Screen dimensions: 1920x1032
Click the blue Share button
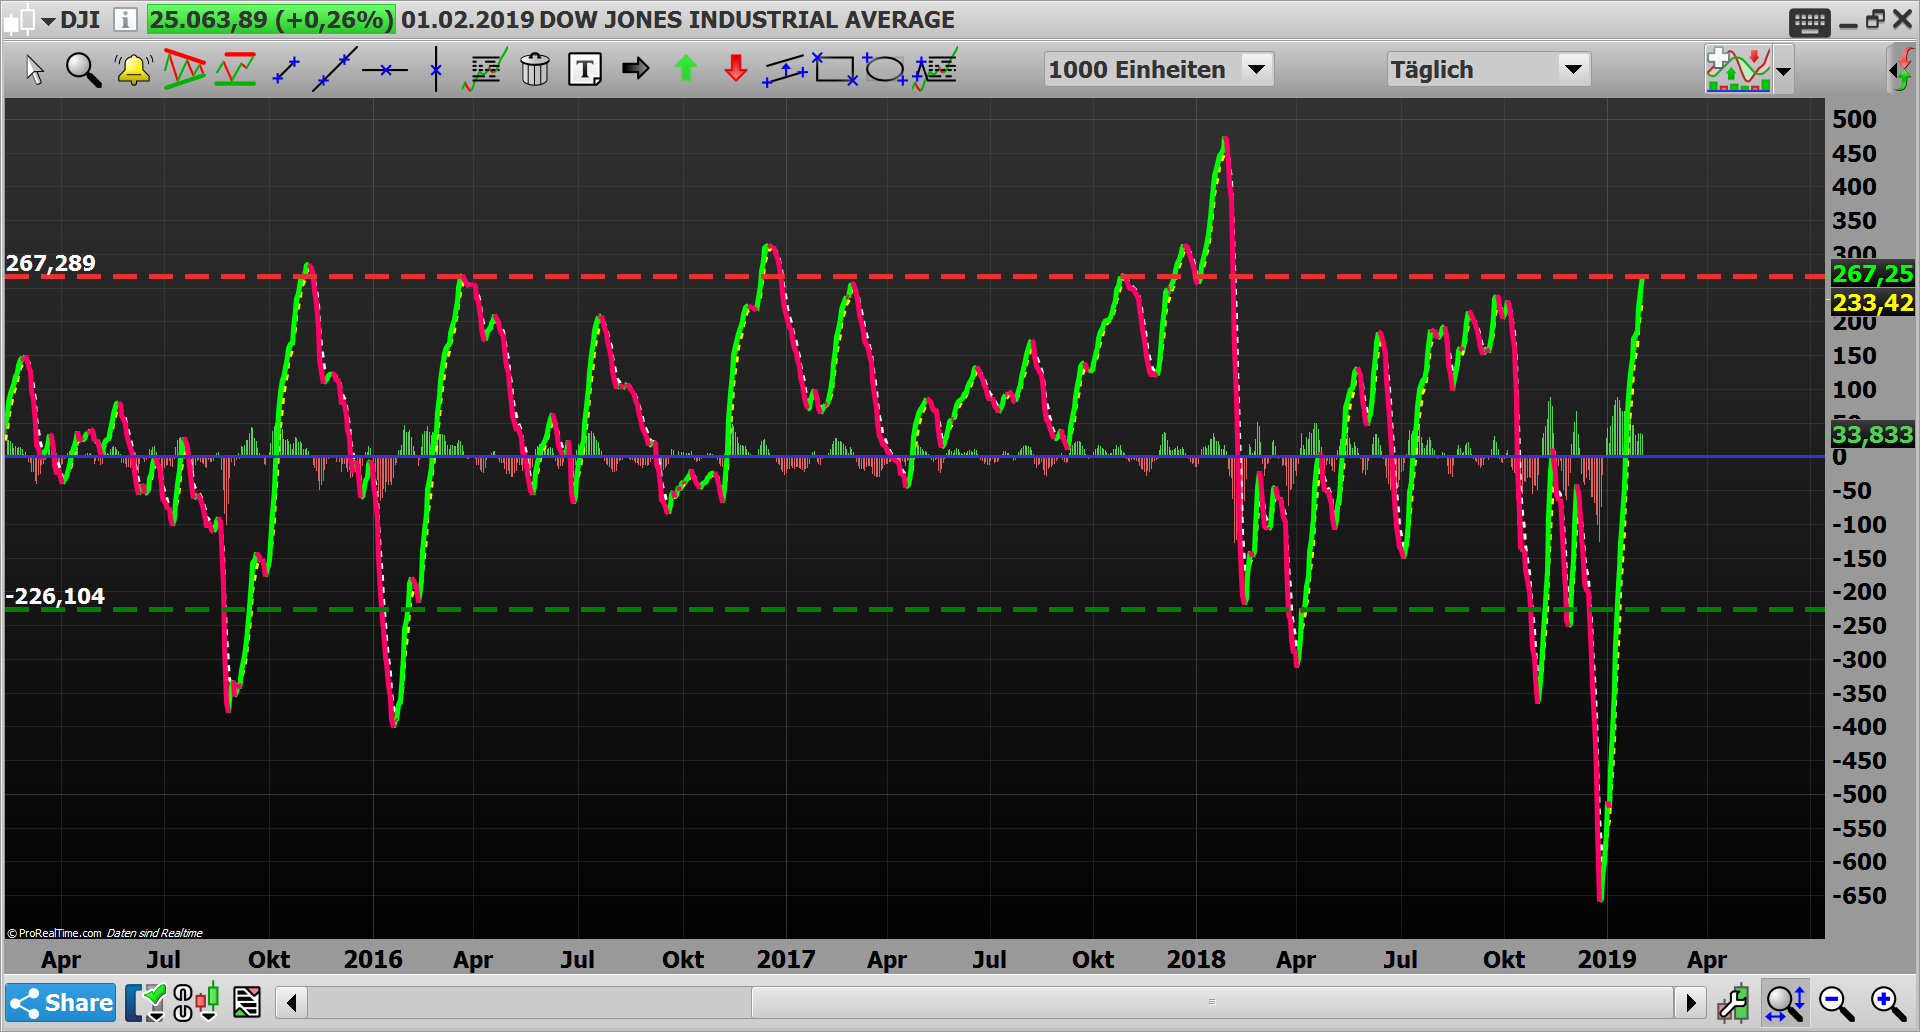60,1002
